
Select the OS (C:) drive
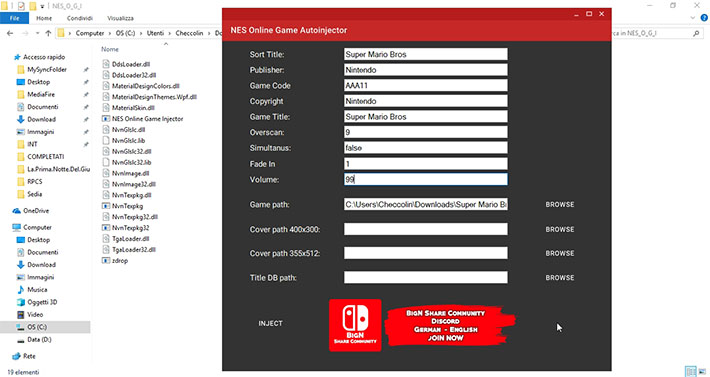pos(37,327)
